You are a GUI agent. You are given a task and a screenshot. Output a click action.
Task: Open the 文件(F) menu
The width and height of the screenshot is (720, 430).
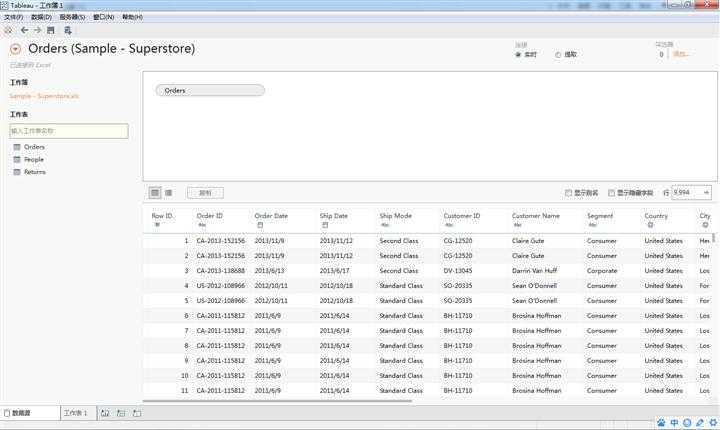pyautogui.click(x=14, y=17)
